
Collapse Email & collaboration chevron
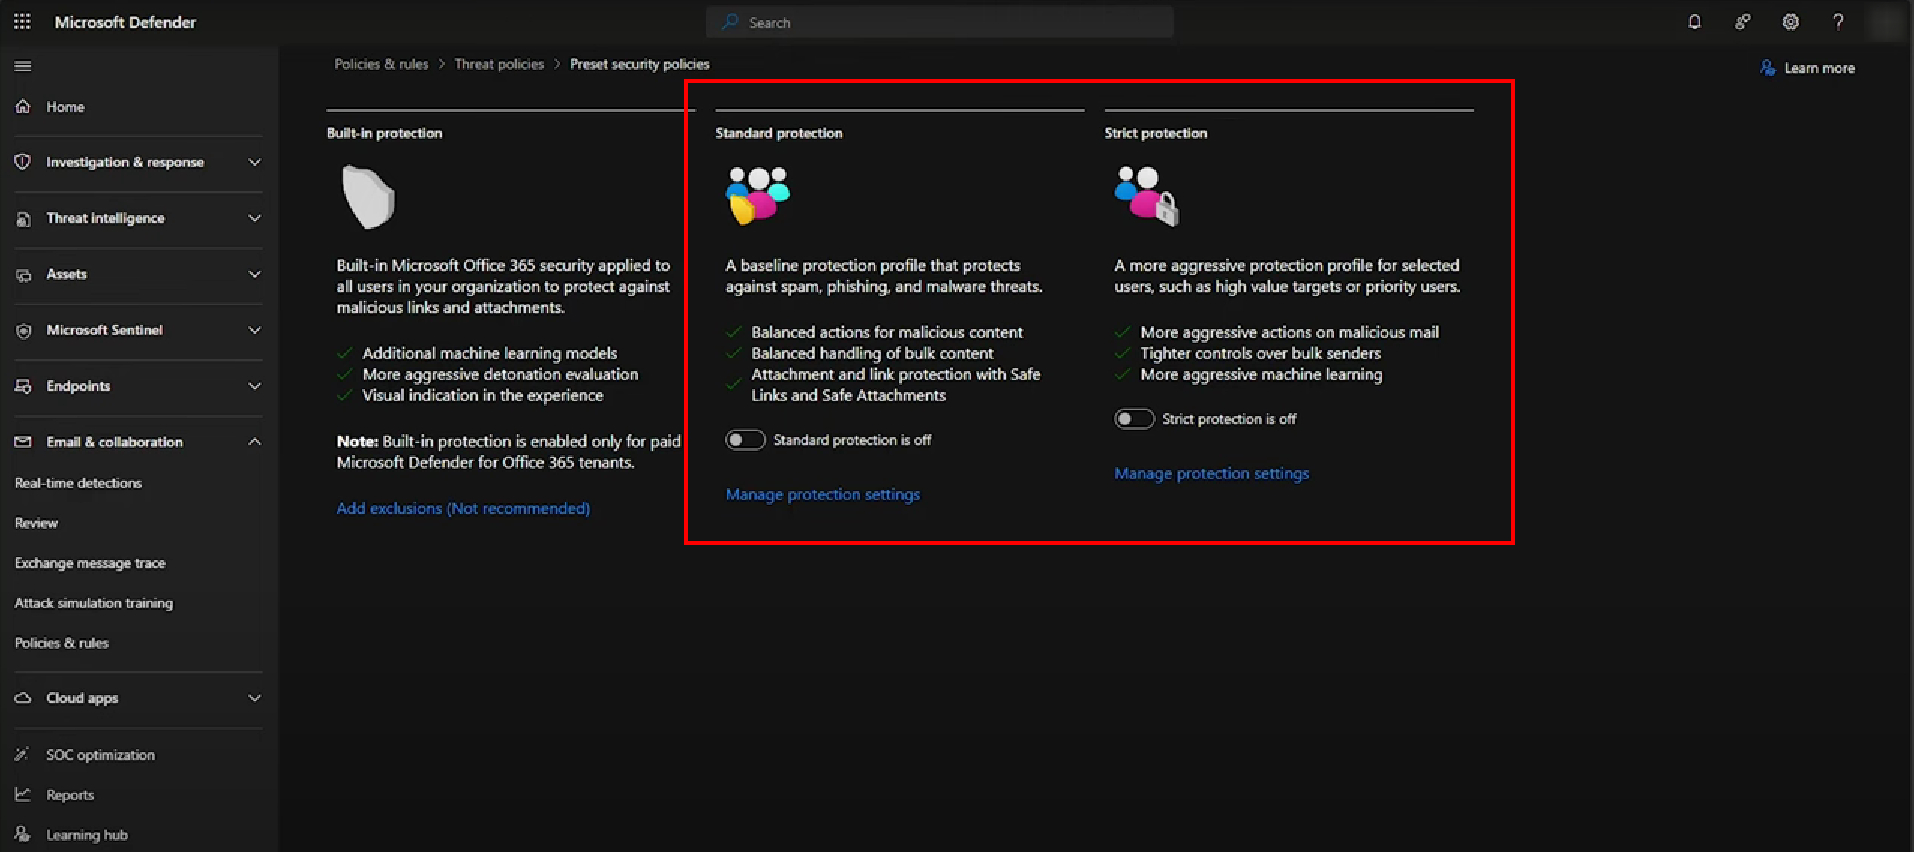pyautogui.click(x=254, y=442)
